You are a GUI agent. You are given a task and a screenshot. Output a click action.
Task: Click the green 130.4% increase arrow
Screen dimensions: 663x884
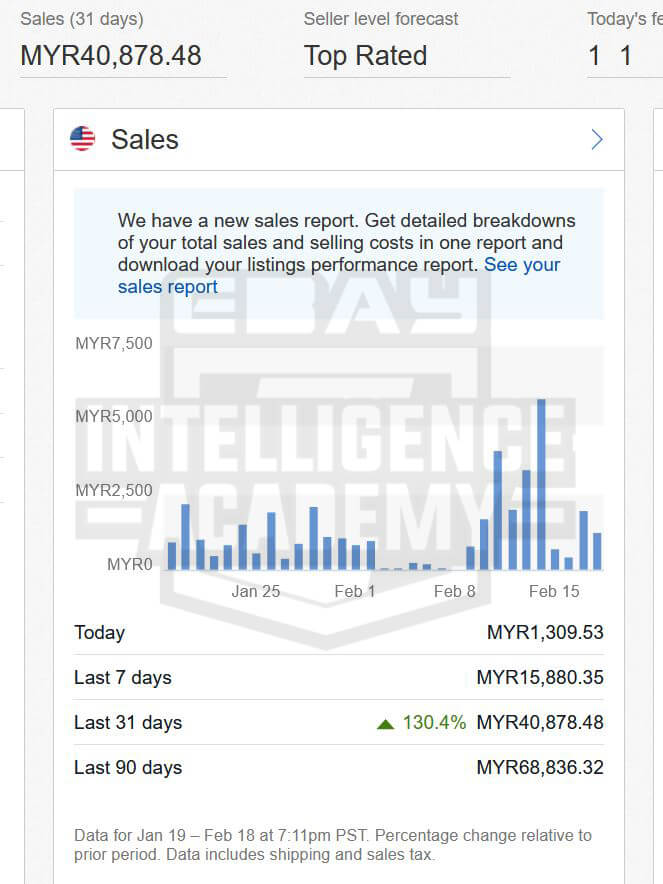385,723
